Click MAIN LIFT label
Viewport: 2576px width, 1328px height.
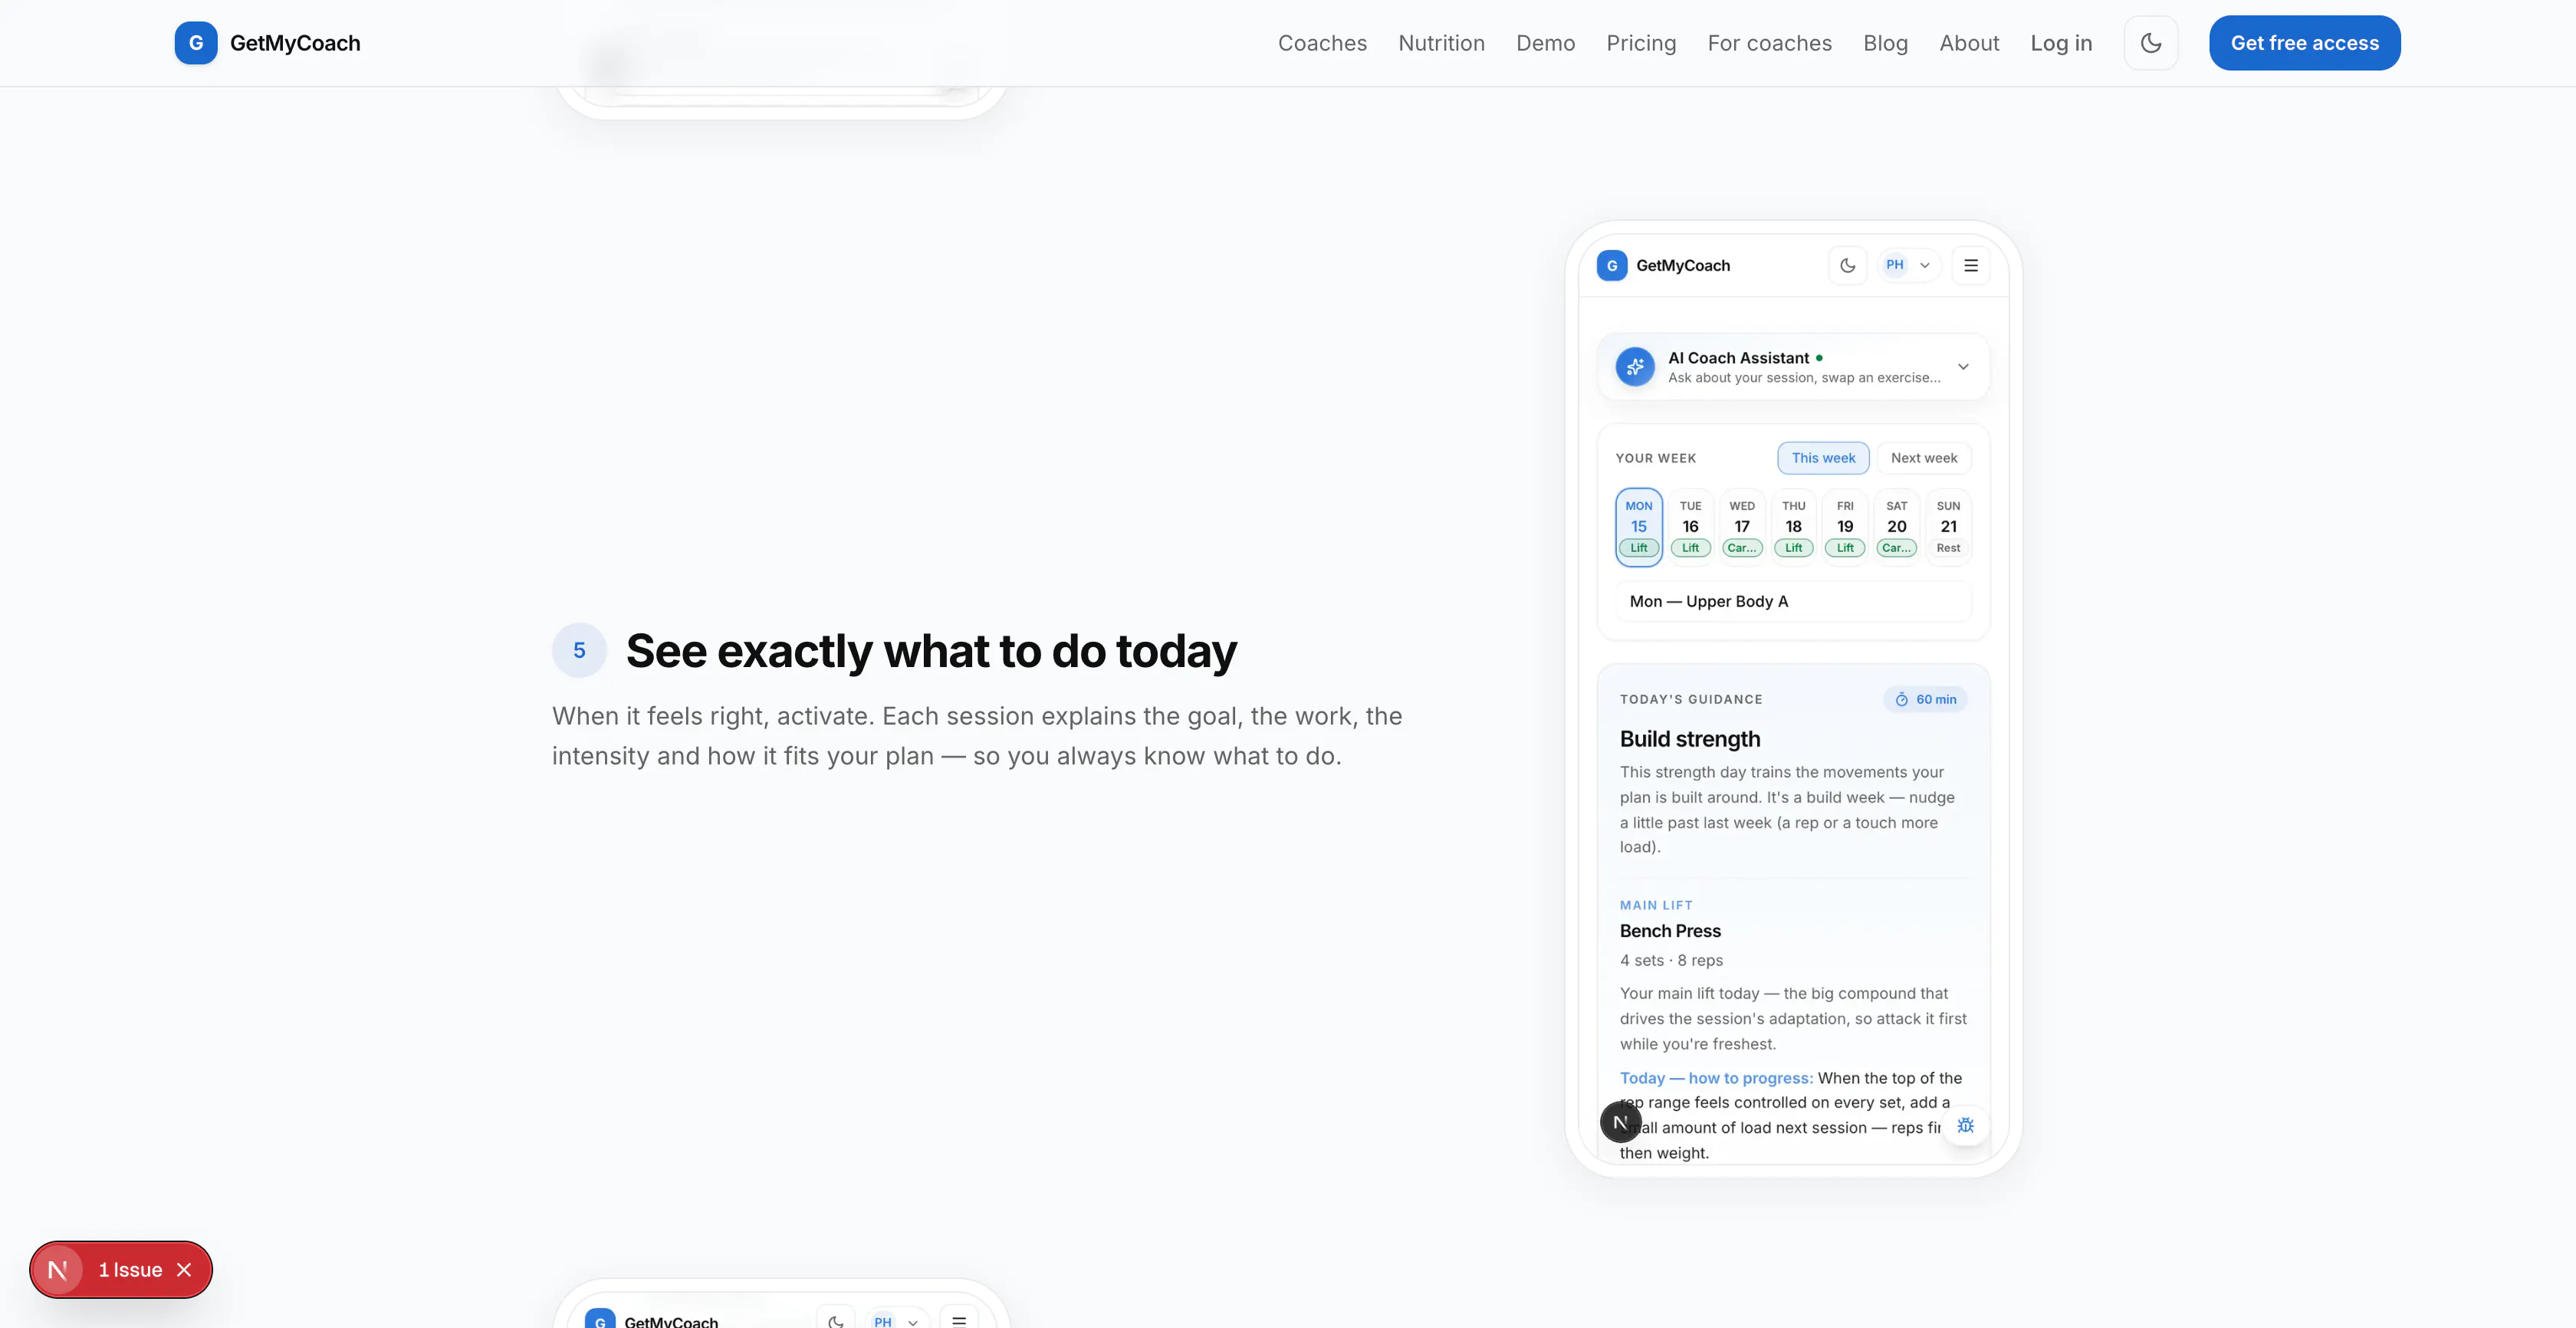coord(1656,905)
